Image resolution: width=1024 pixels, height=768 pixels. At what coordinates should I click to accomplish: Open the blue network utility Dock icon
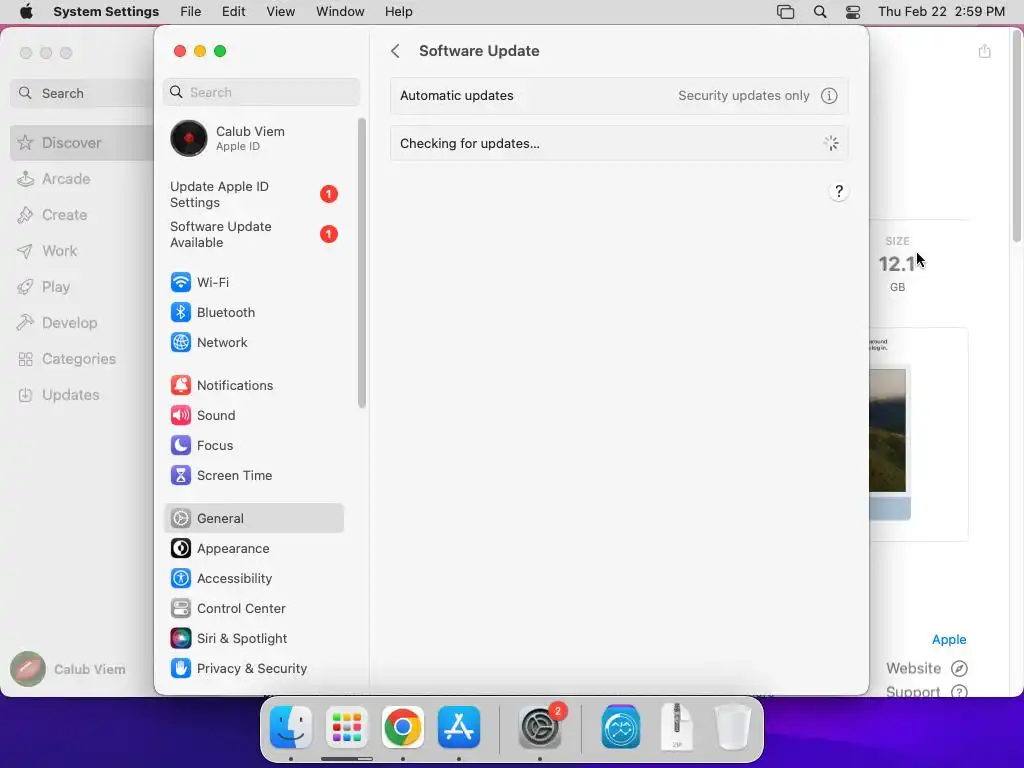coord(620,727)
